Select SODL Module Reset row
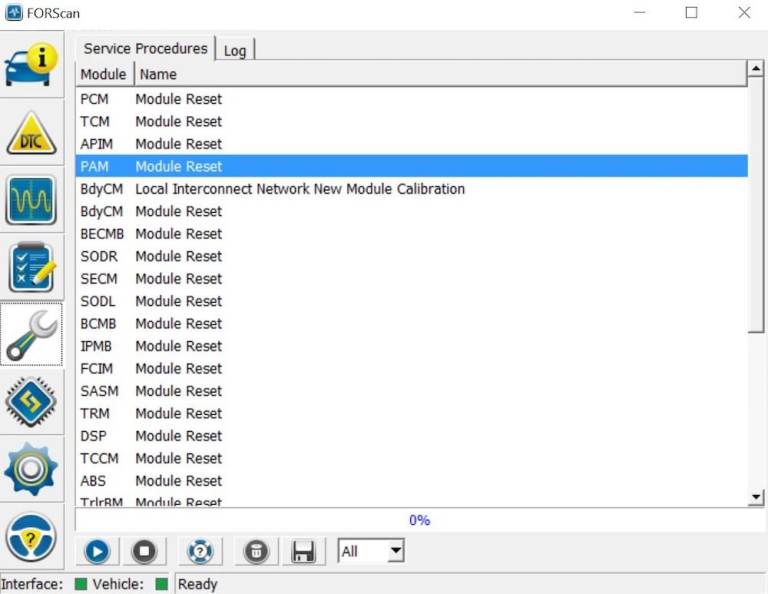768x594 pixels. 411,301
